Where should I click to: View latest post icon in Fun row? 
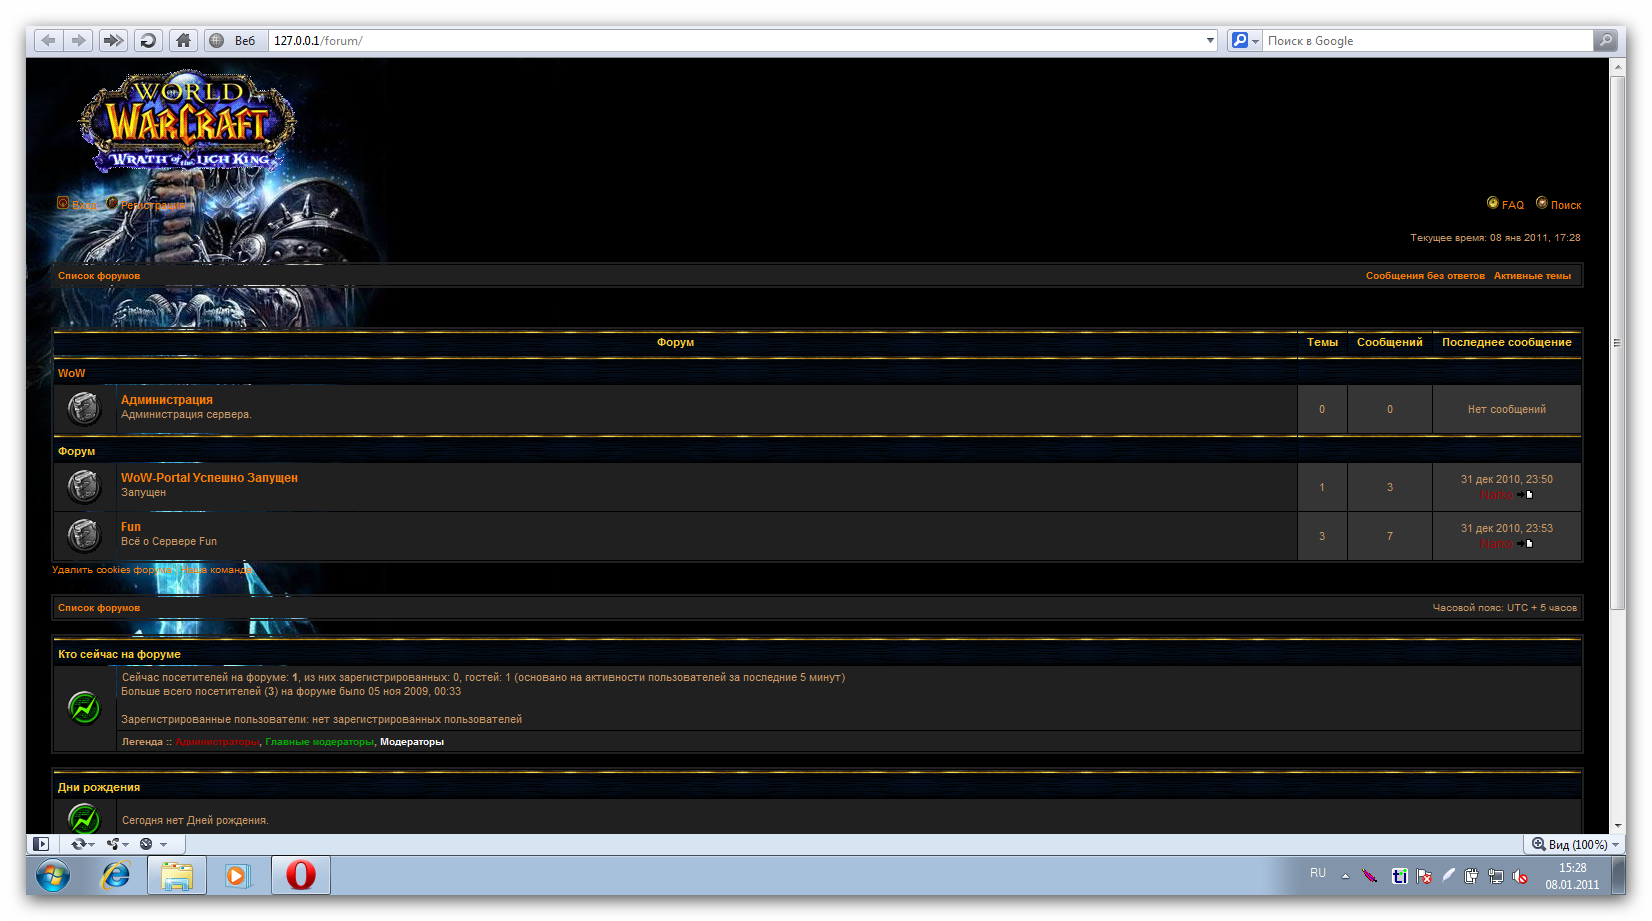(x=1525, y=544)
